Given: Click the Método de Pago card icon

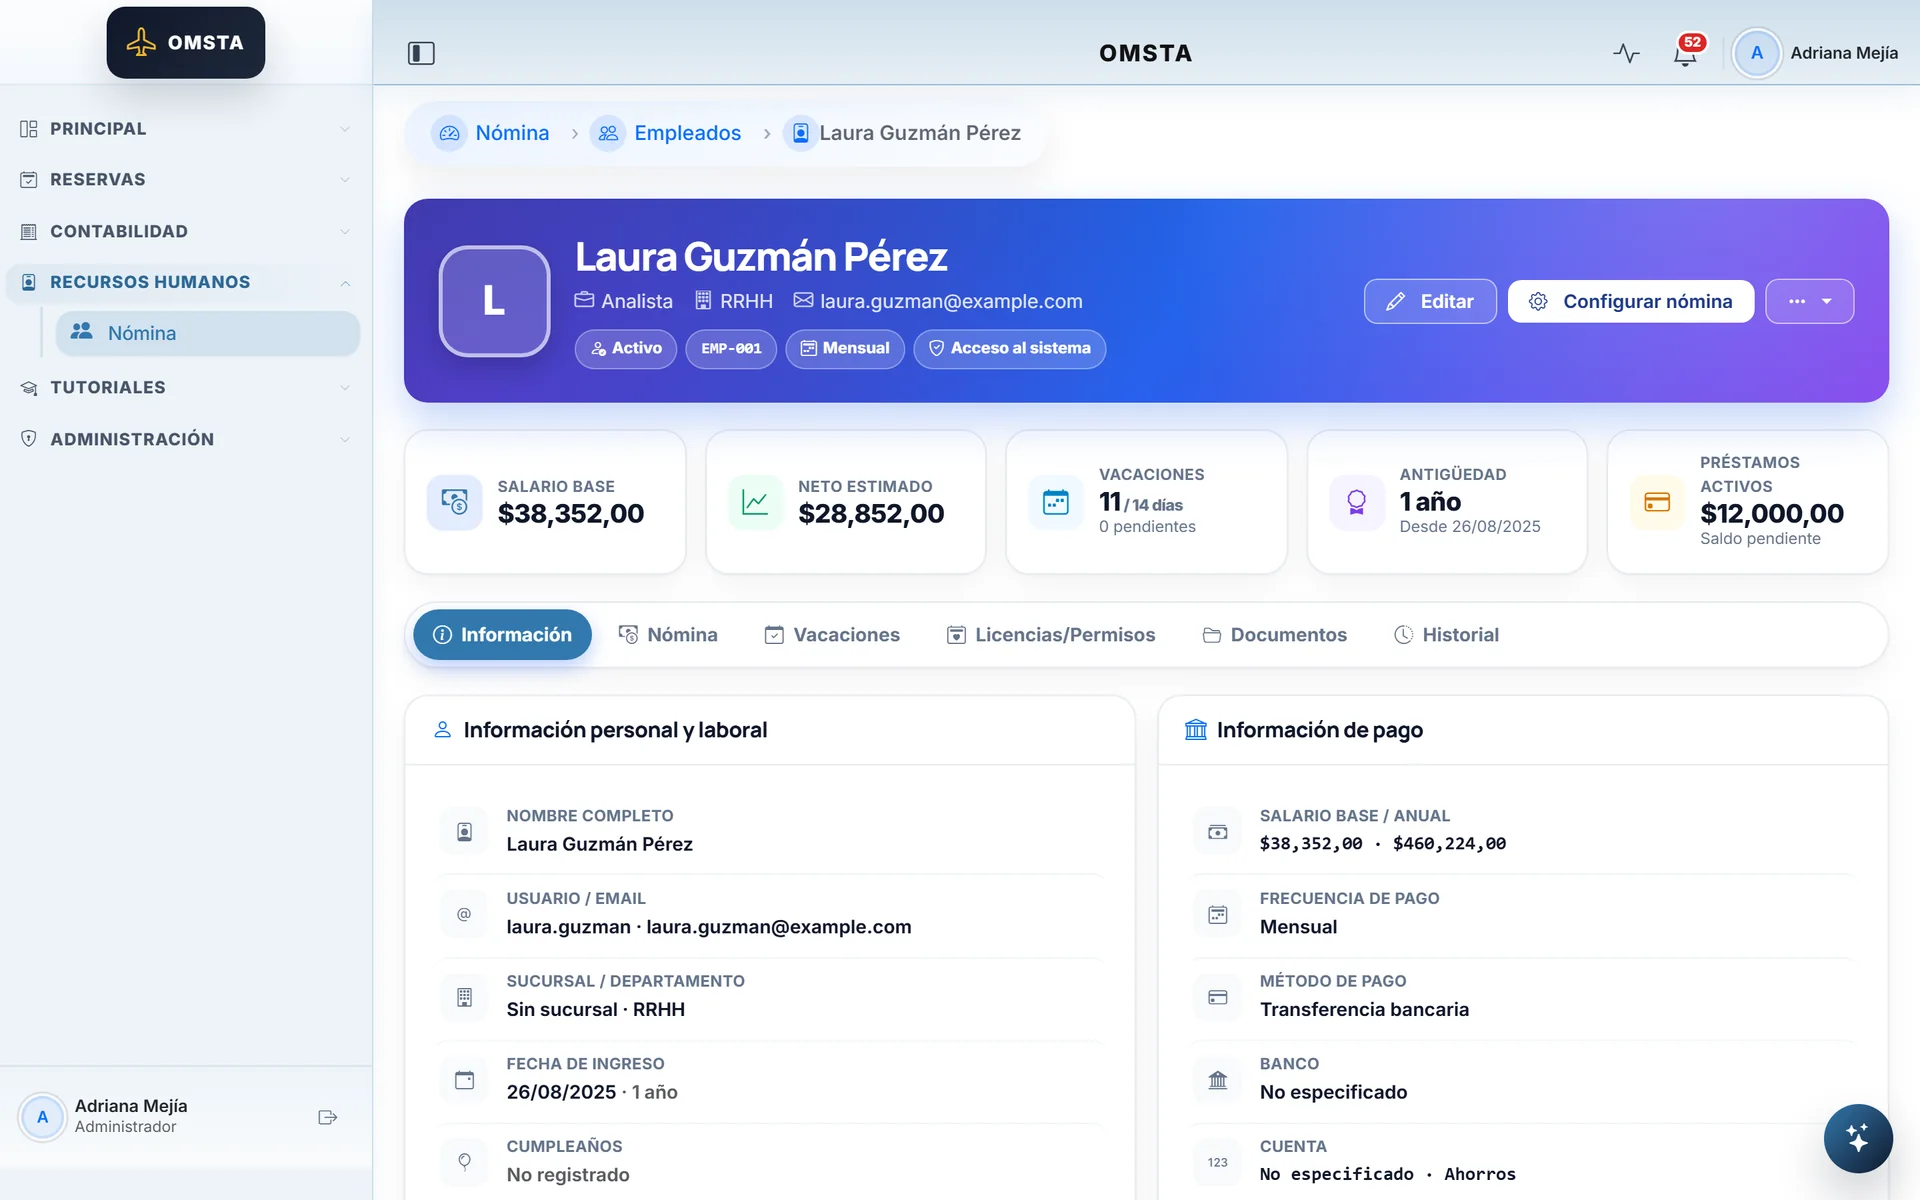Looking at the screenshot, I should click(1217, 997).
